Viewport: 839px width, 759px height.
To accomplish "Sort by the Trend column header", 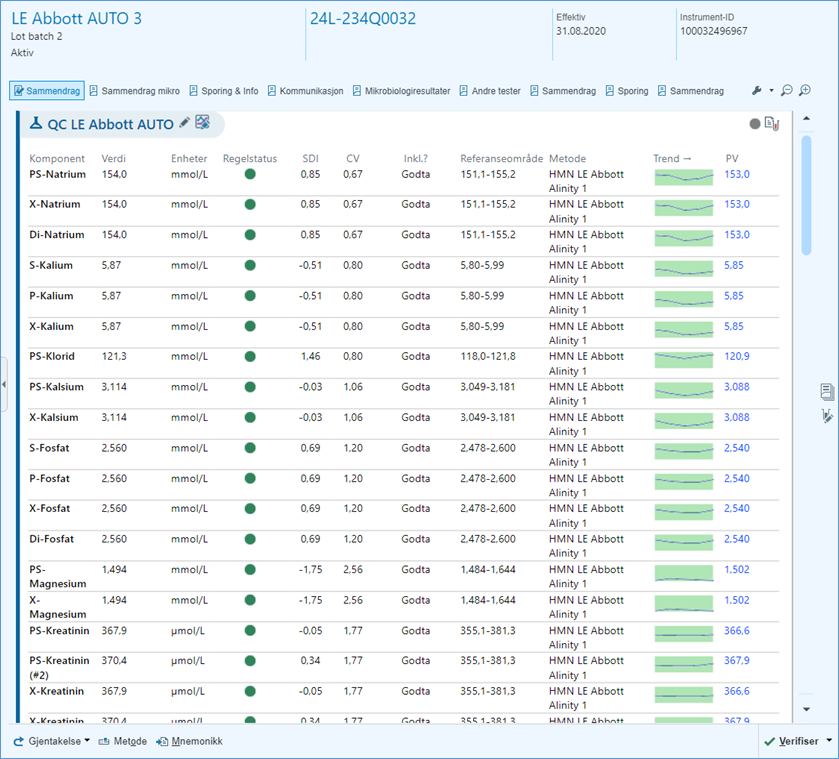I will (672, 158).
